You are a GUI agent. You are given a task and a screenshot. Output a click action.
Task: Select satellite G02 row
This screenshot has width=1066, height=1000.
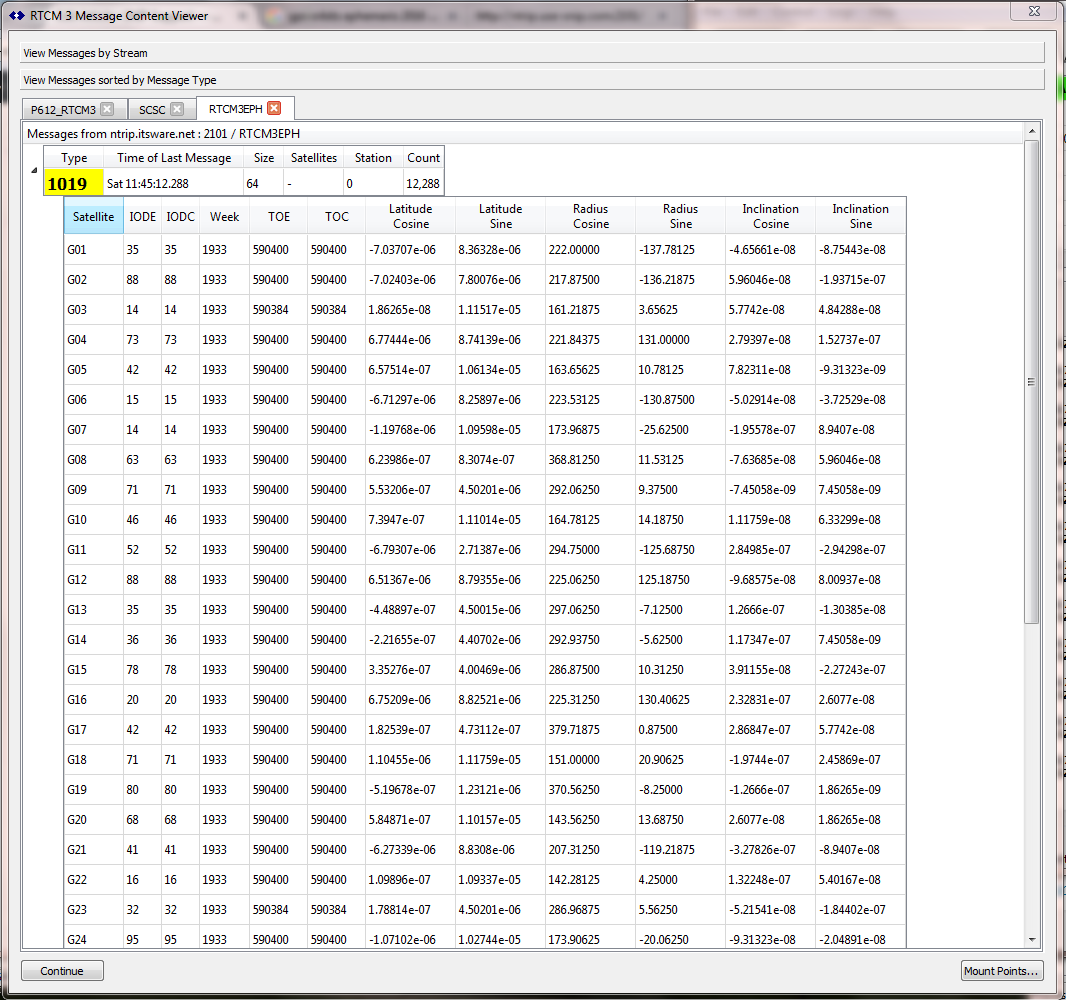click(x=485, y=279)
